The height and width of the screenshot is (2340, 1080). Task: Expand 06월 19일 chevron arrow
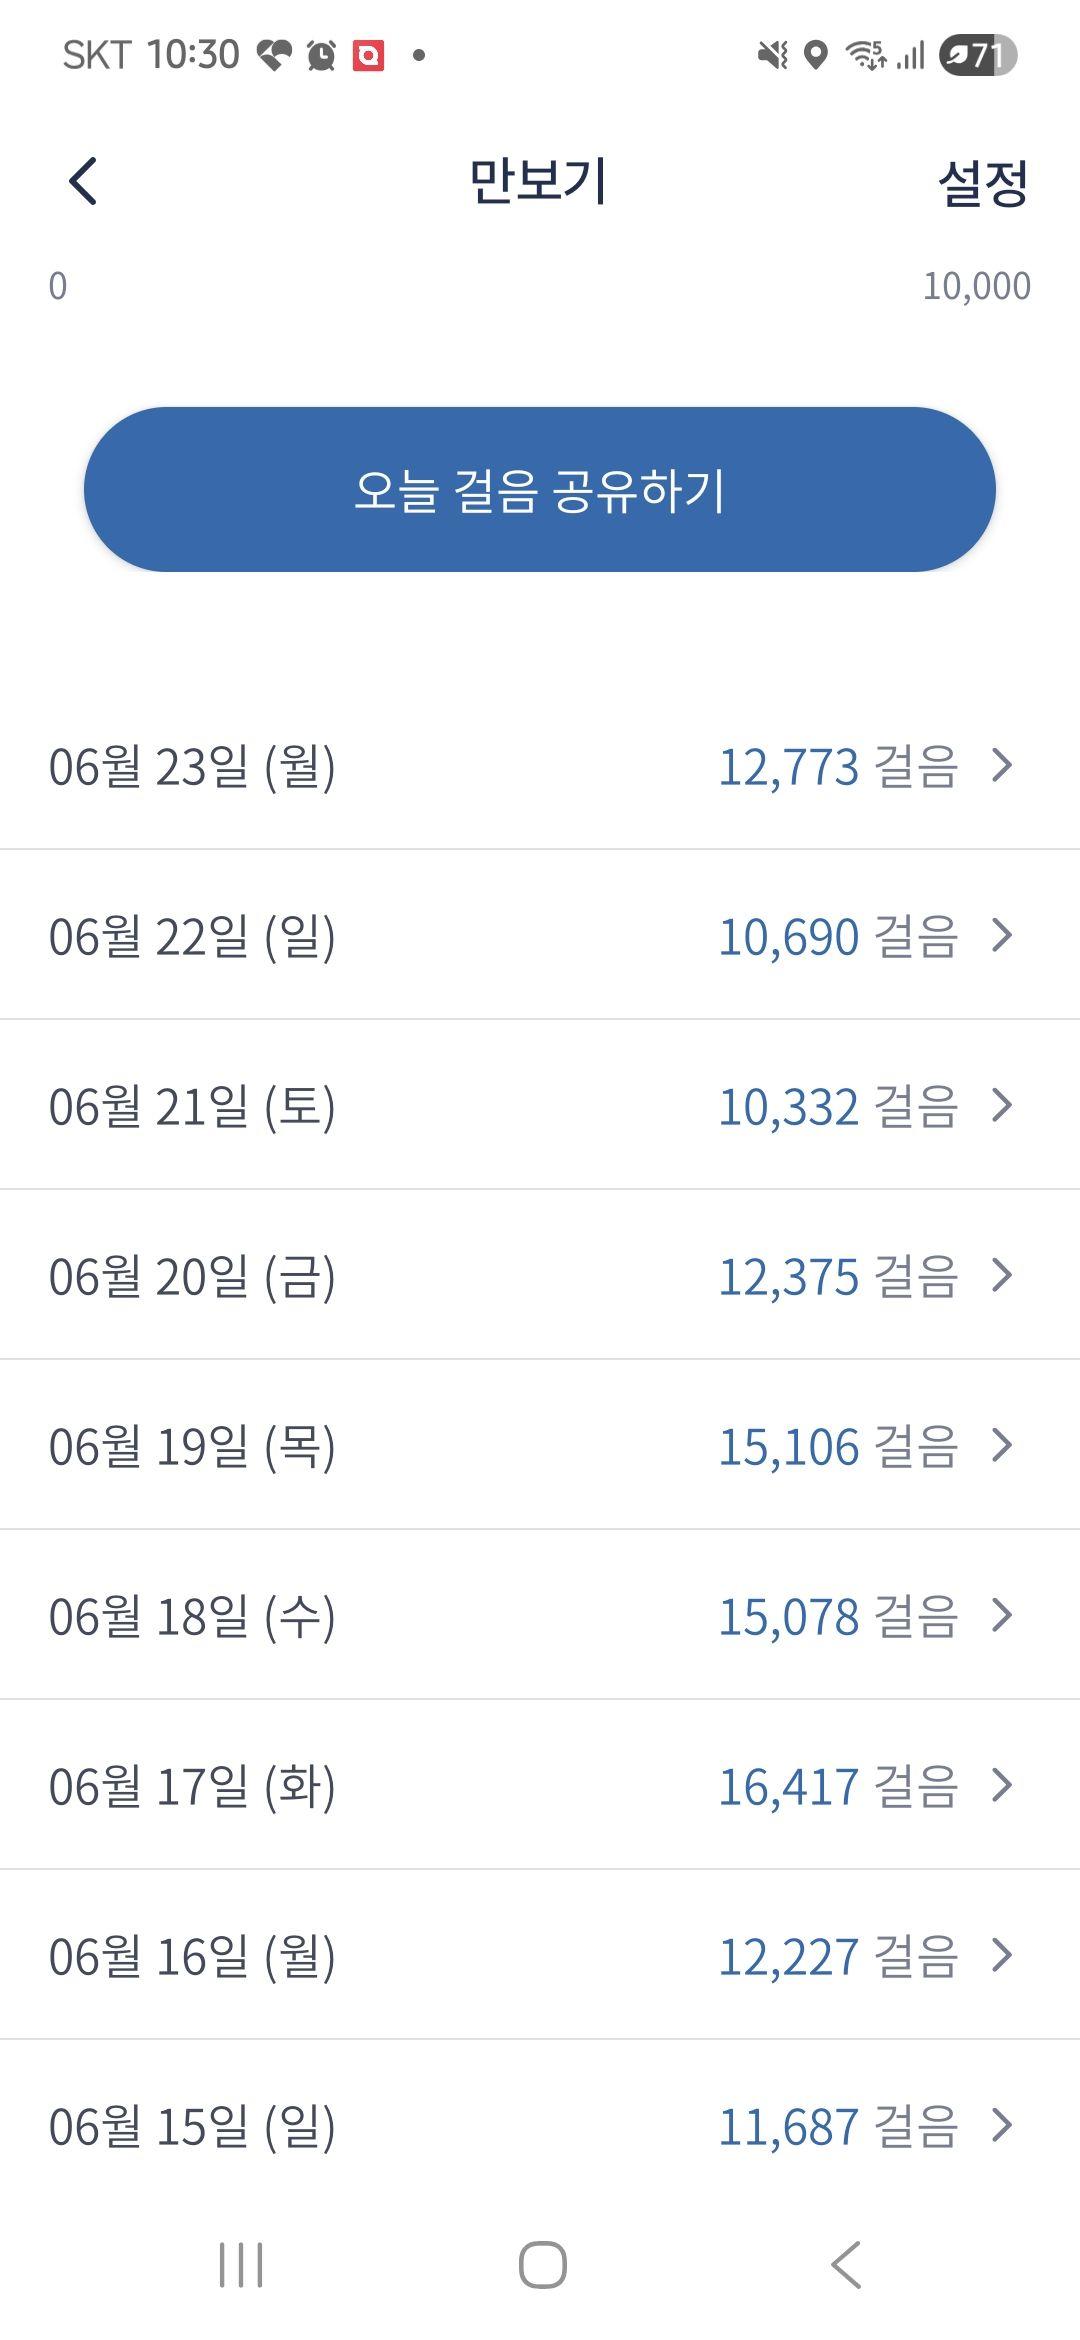pyautogui.click(x=1002, y=1446)
